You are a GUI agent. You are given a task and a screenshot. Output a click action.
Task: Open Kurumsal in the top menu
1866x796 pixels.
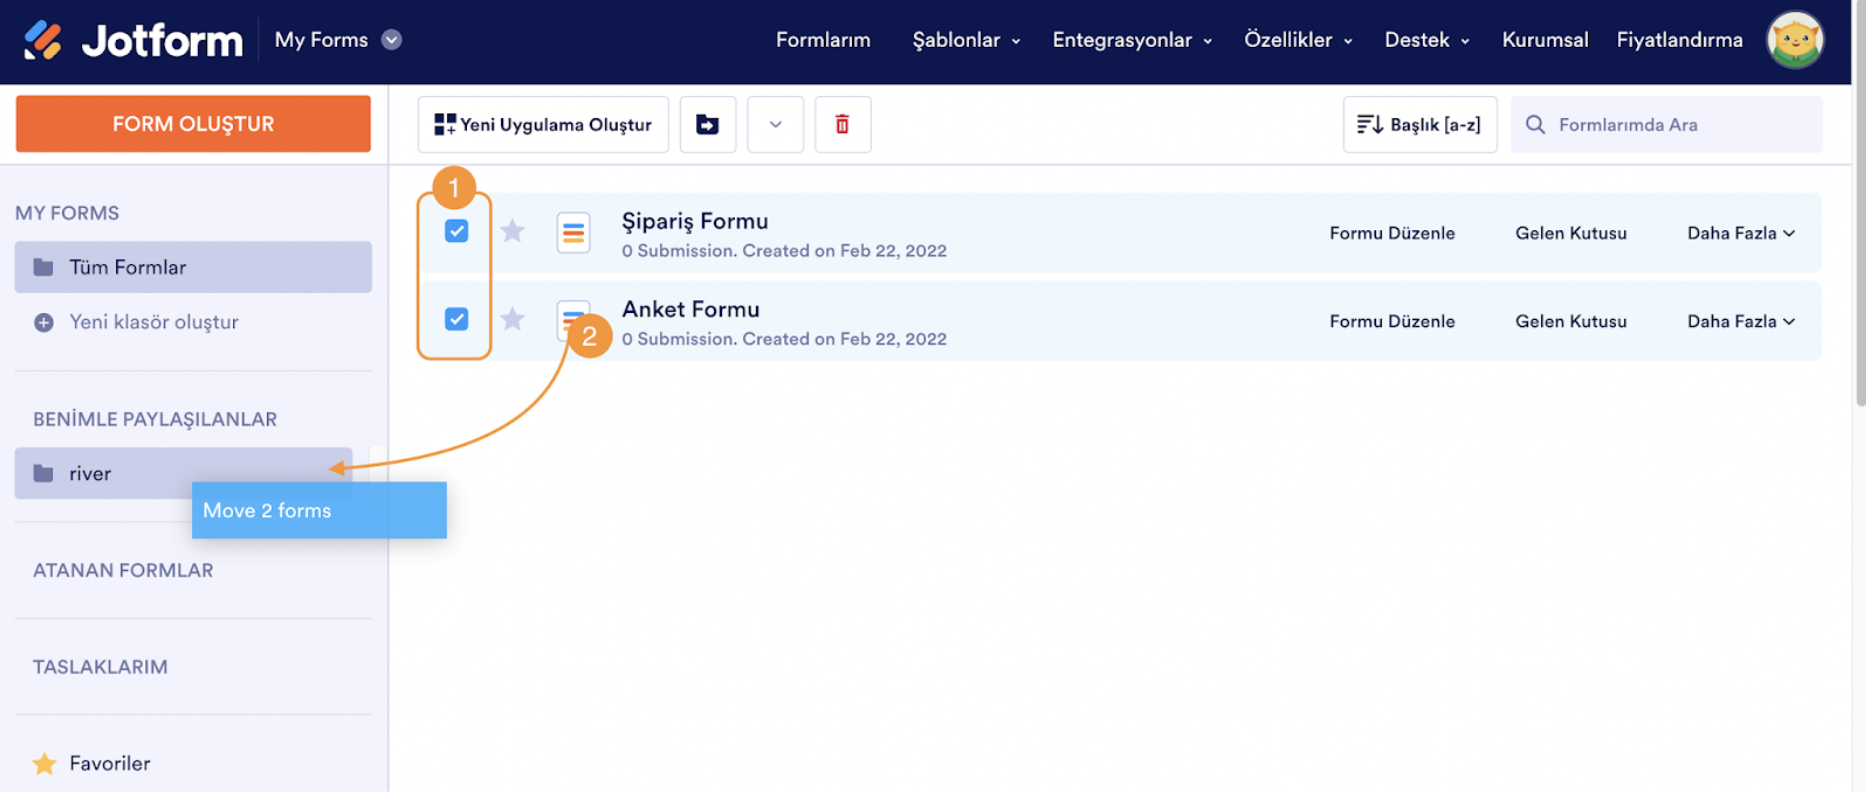1545,40
